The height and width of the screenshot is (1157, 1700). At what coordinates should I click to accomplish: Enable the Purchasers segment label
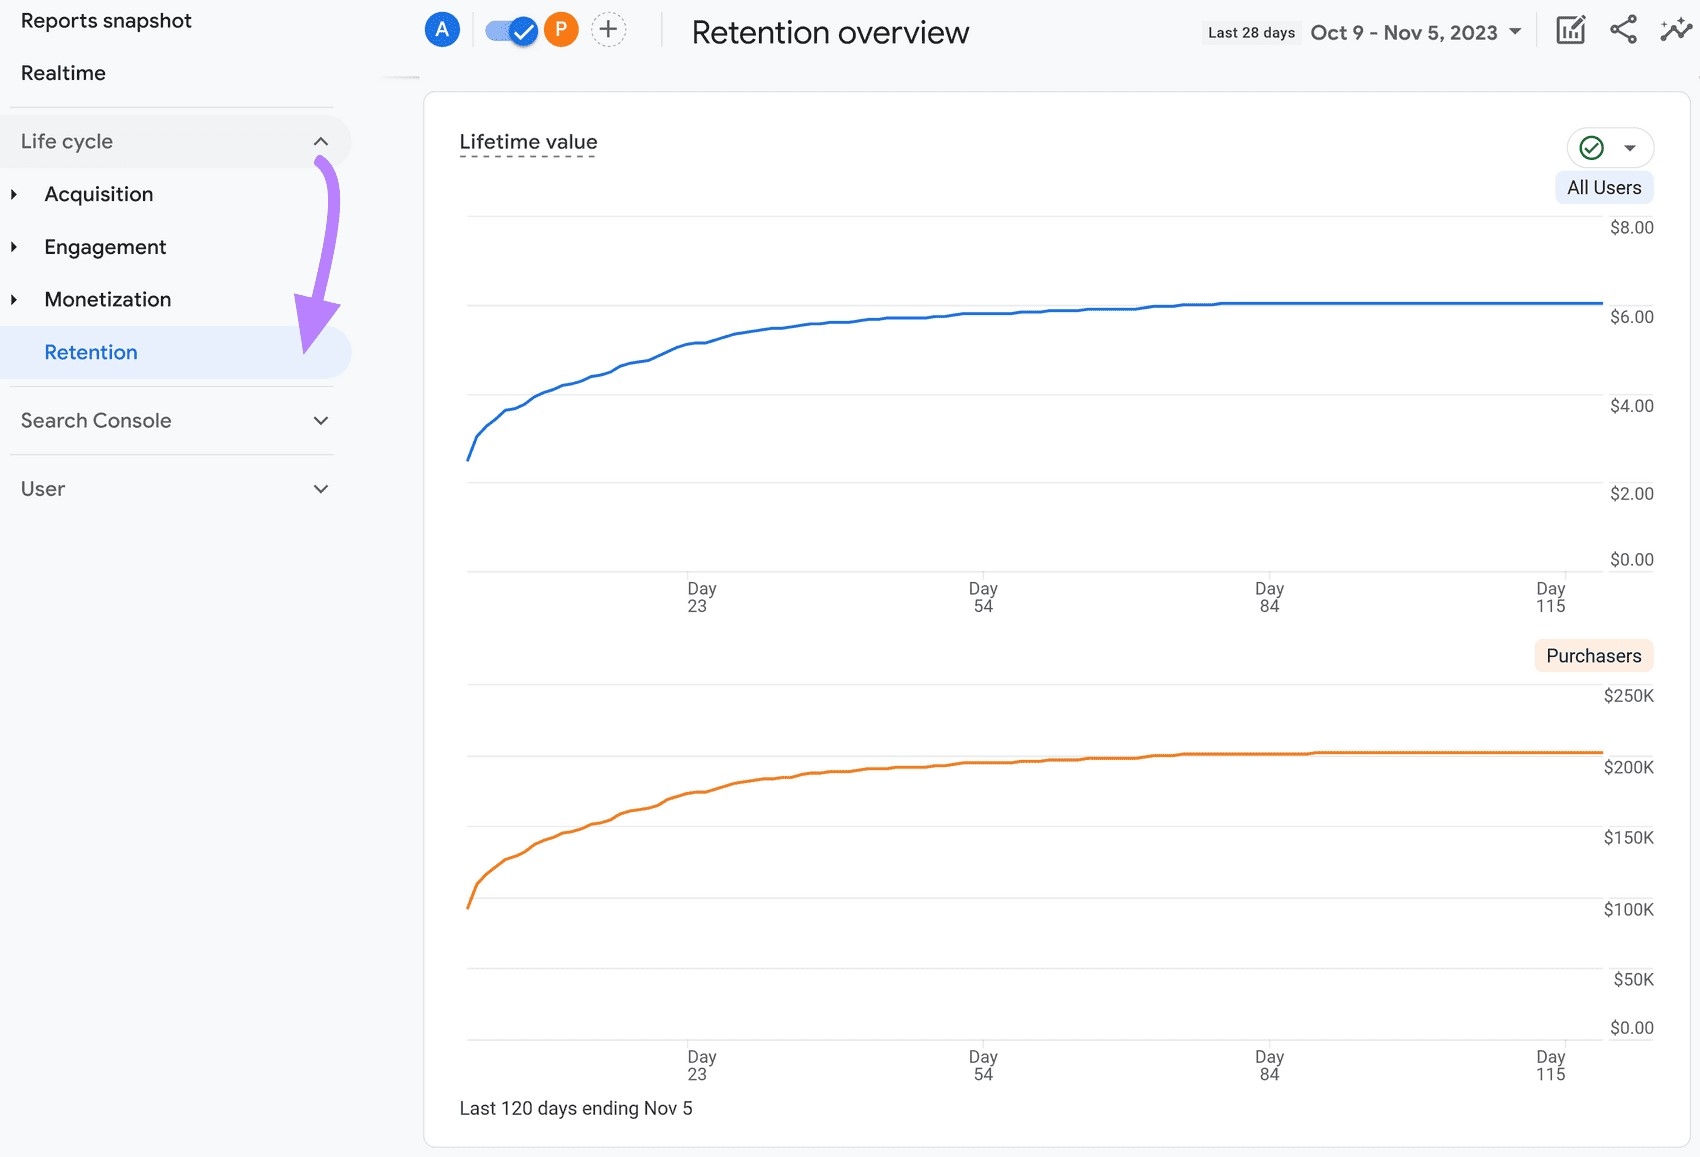(x=1593, y=655)
